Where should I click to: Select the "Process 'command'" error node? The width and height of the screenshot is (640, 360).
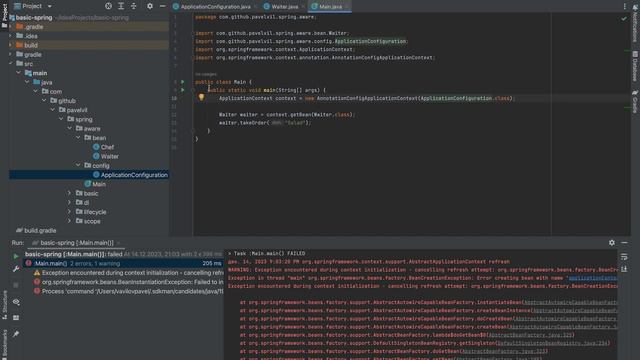tap(128, 291)
